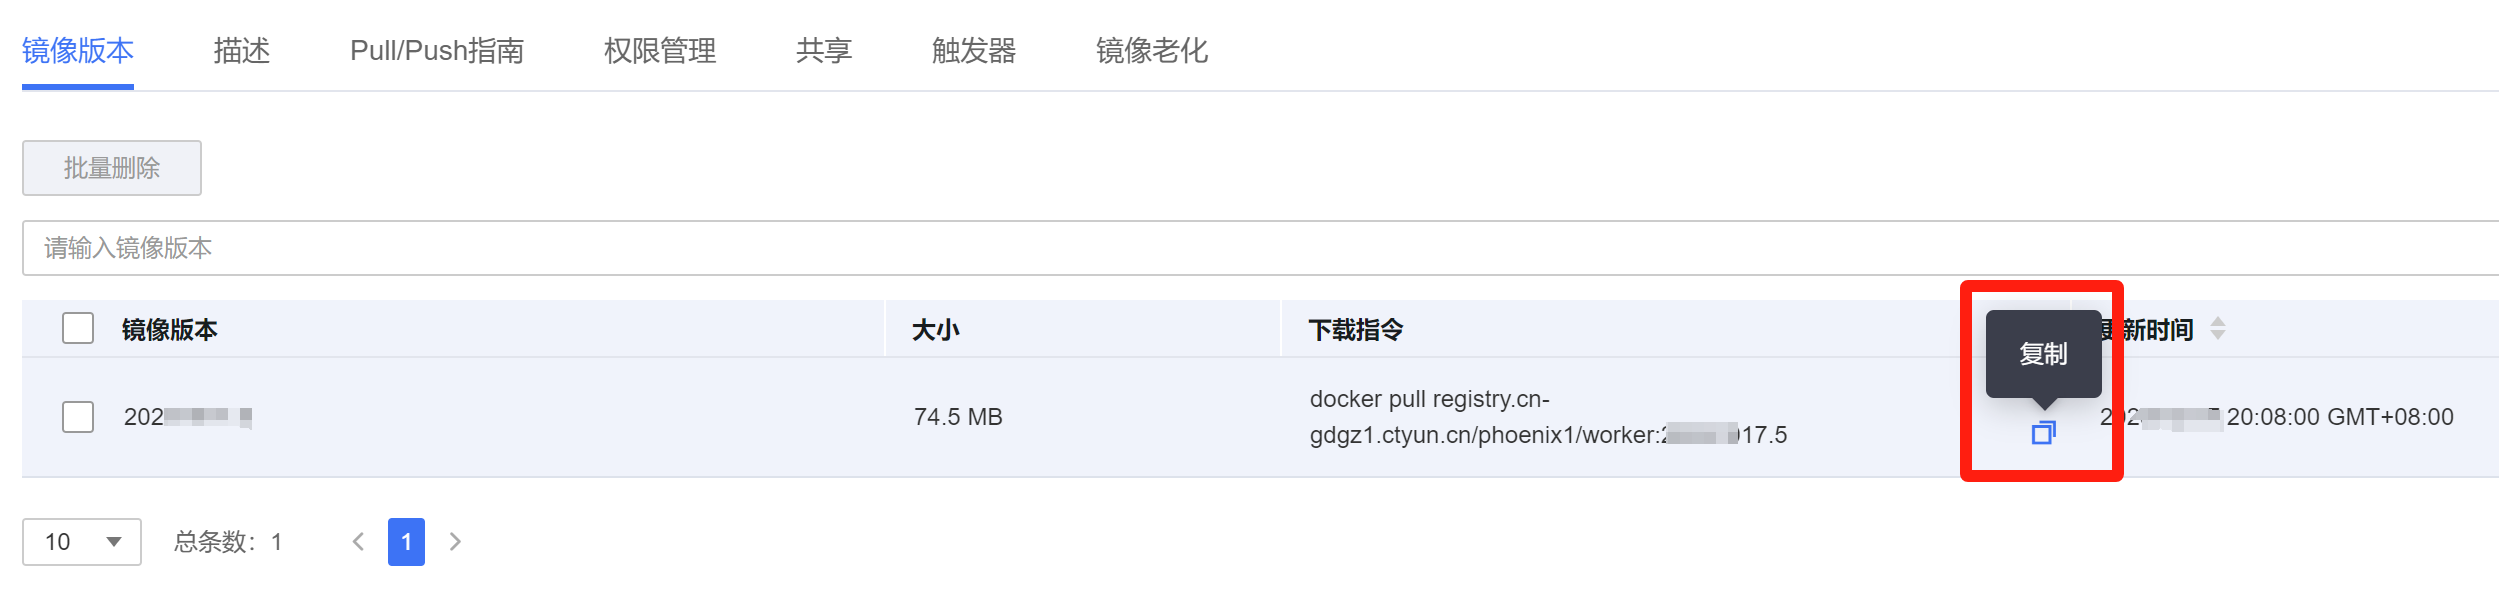The height and width of the screenshot is (591, 2499).
Task: Go to the 触发器 tab
Action: tap(974, 51)
